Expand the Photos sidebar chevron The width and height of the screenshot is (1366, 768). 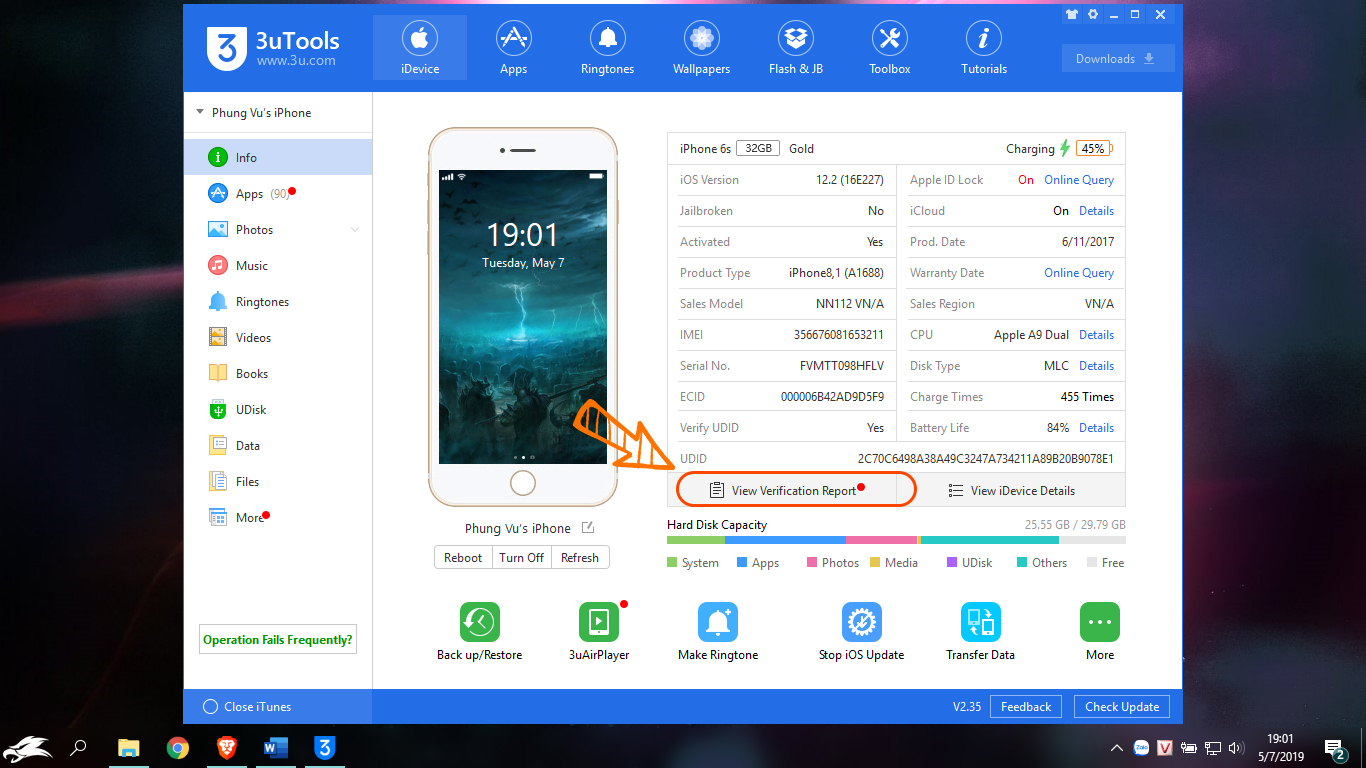click(x=354, y=230)
